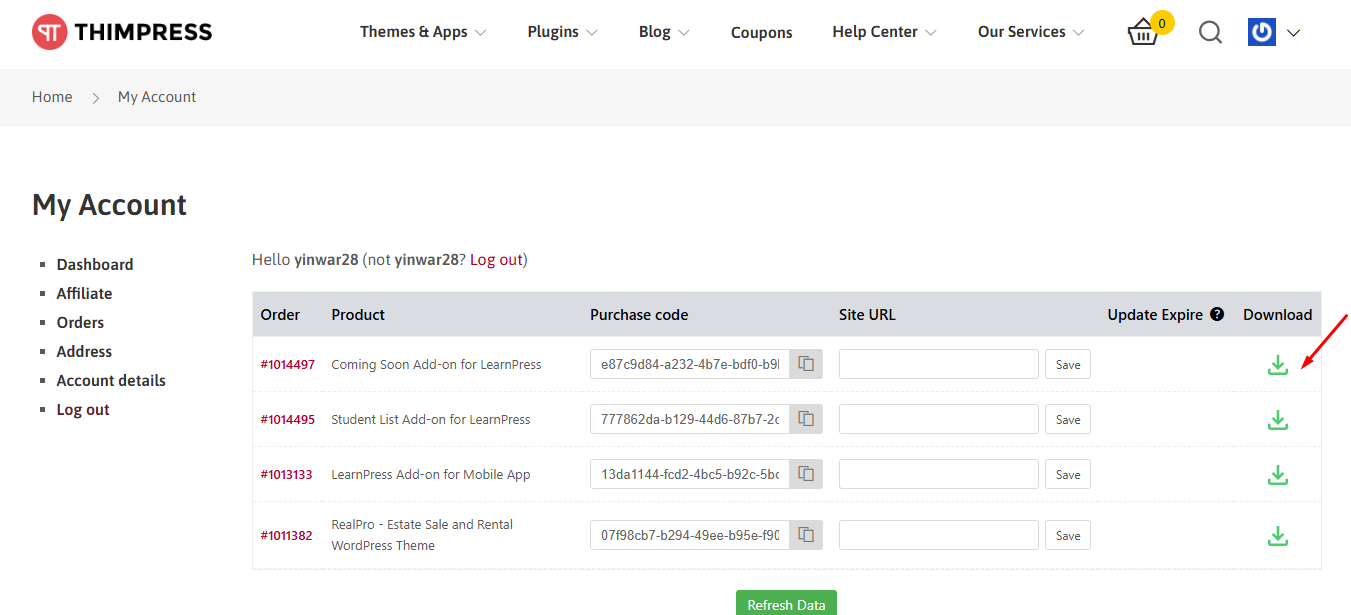1351x615 pixels.
Task: Save Site URL for Mobile App Add-on
Action: (x=1068, y=474)
